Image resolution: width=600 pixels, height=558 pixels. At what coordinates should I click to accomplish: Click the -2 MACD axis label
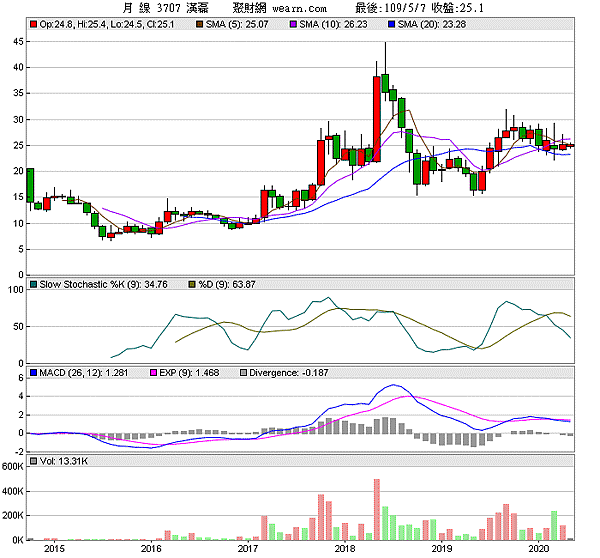coord(19,452)
